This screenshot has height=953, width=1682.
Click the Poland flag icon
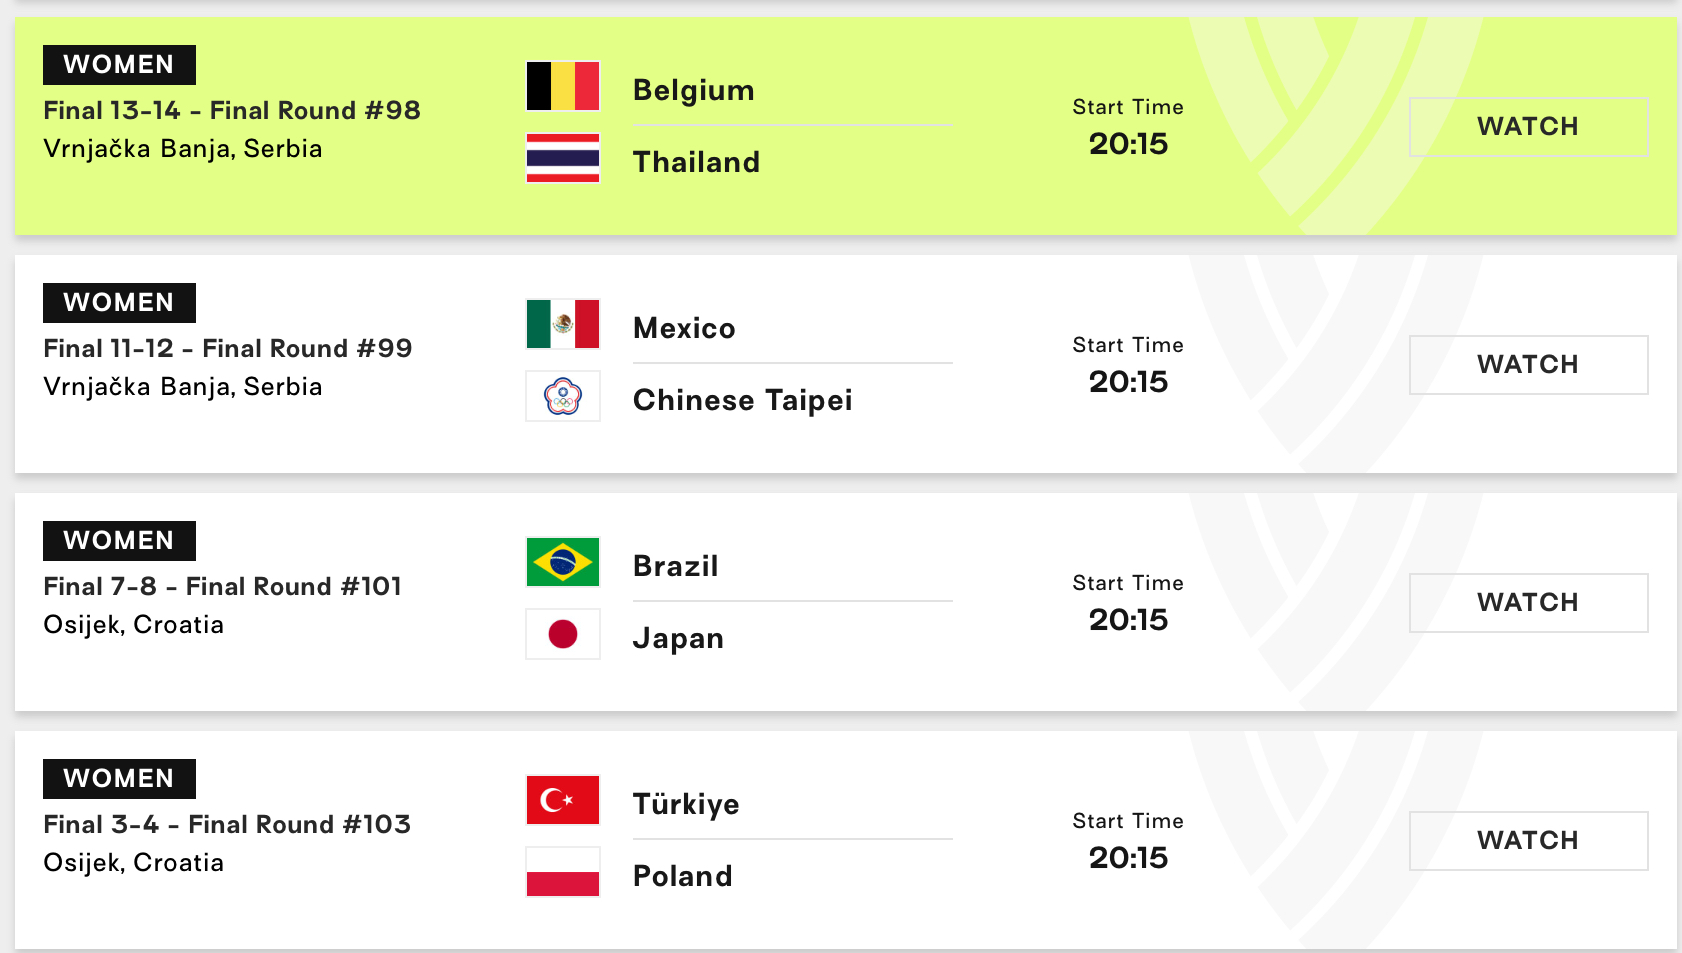pyautogui.click(x=563, y=872)
